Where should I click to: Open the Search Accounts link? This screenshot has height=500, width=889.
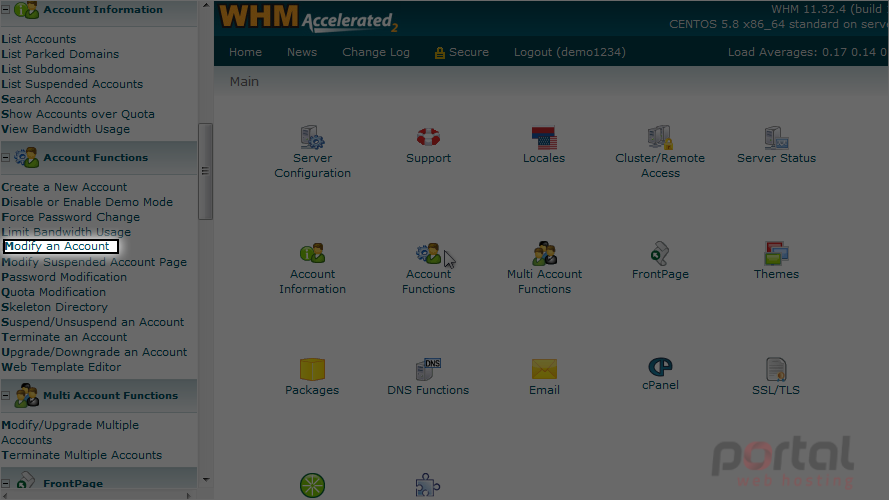49,99
